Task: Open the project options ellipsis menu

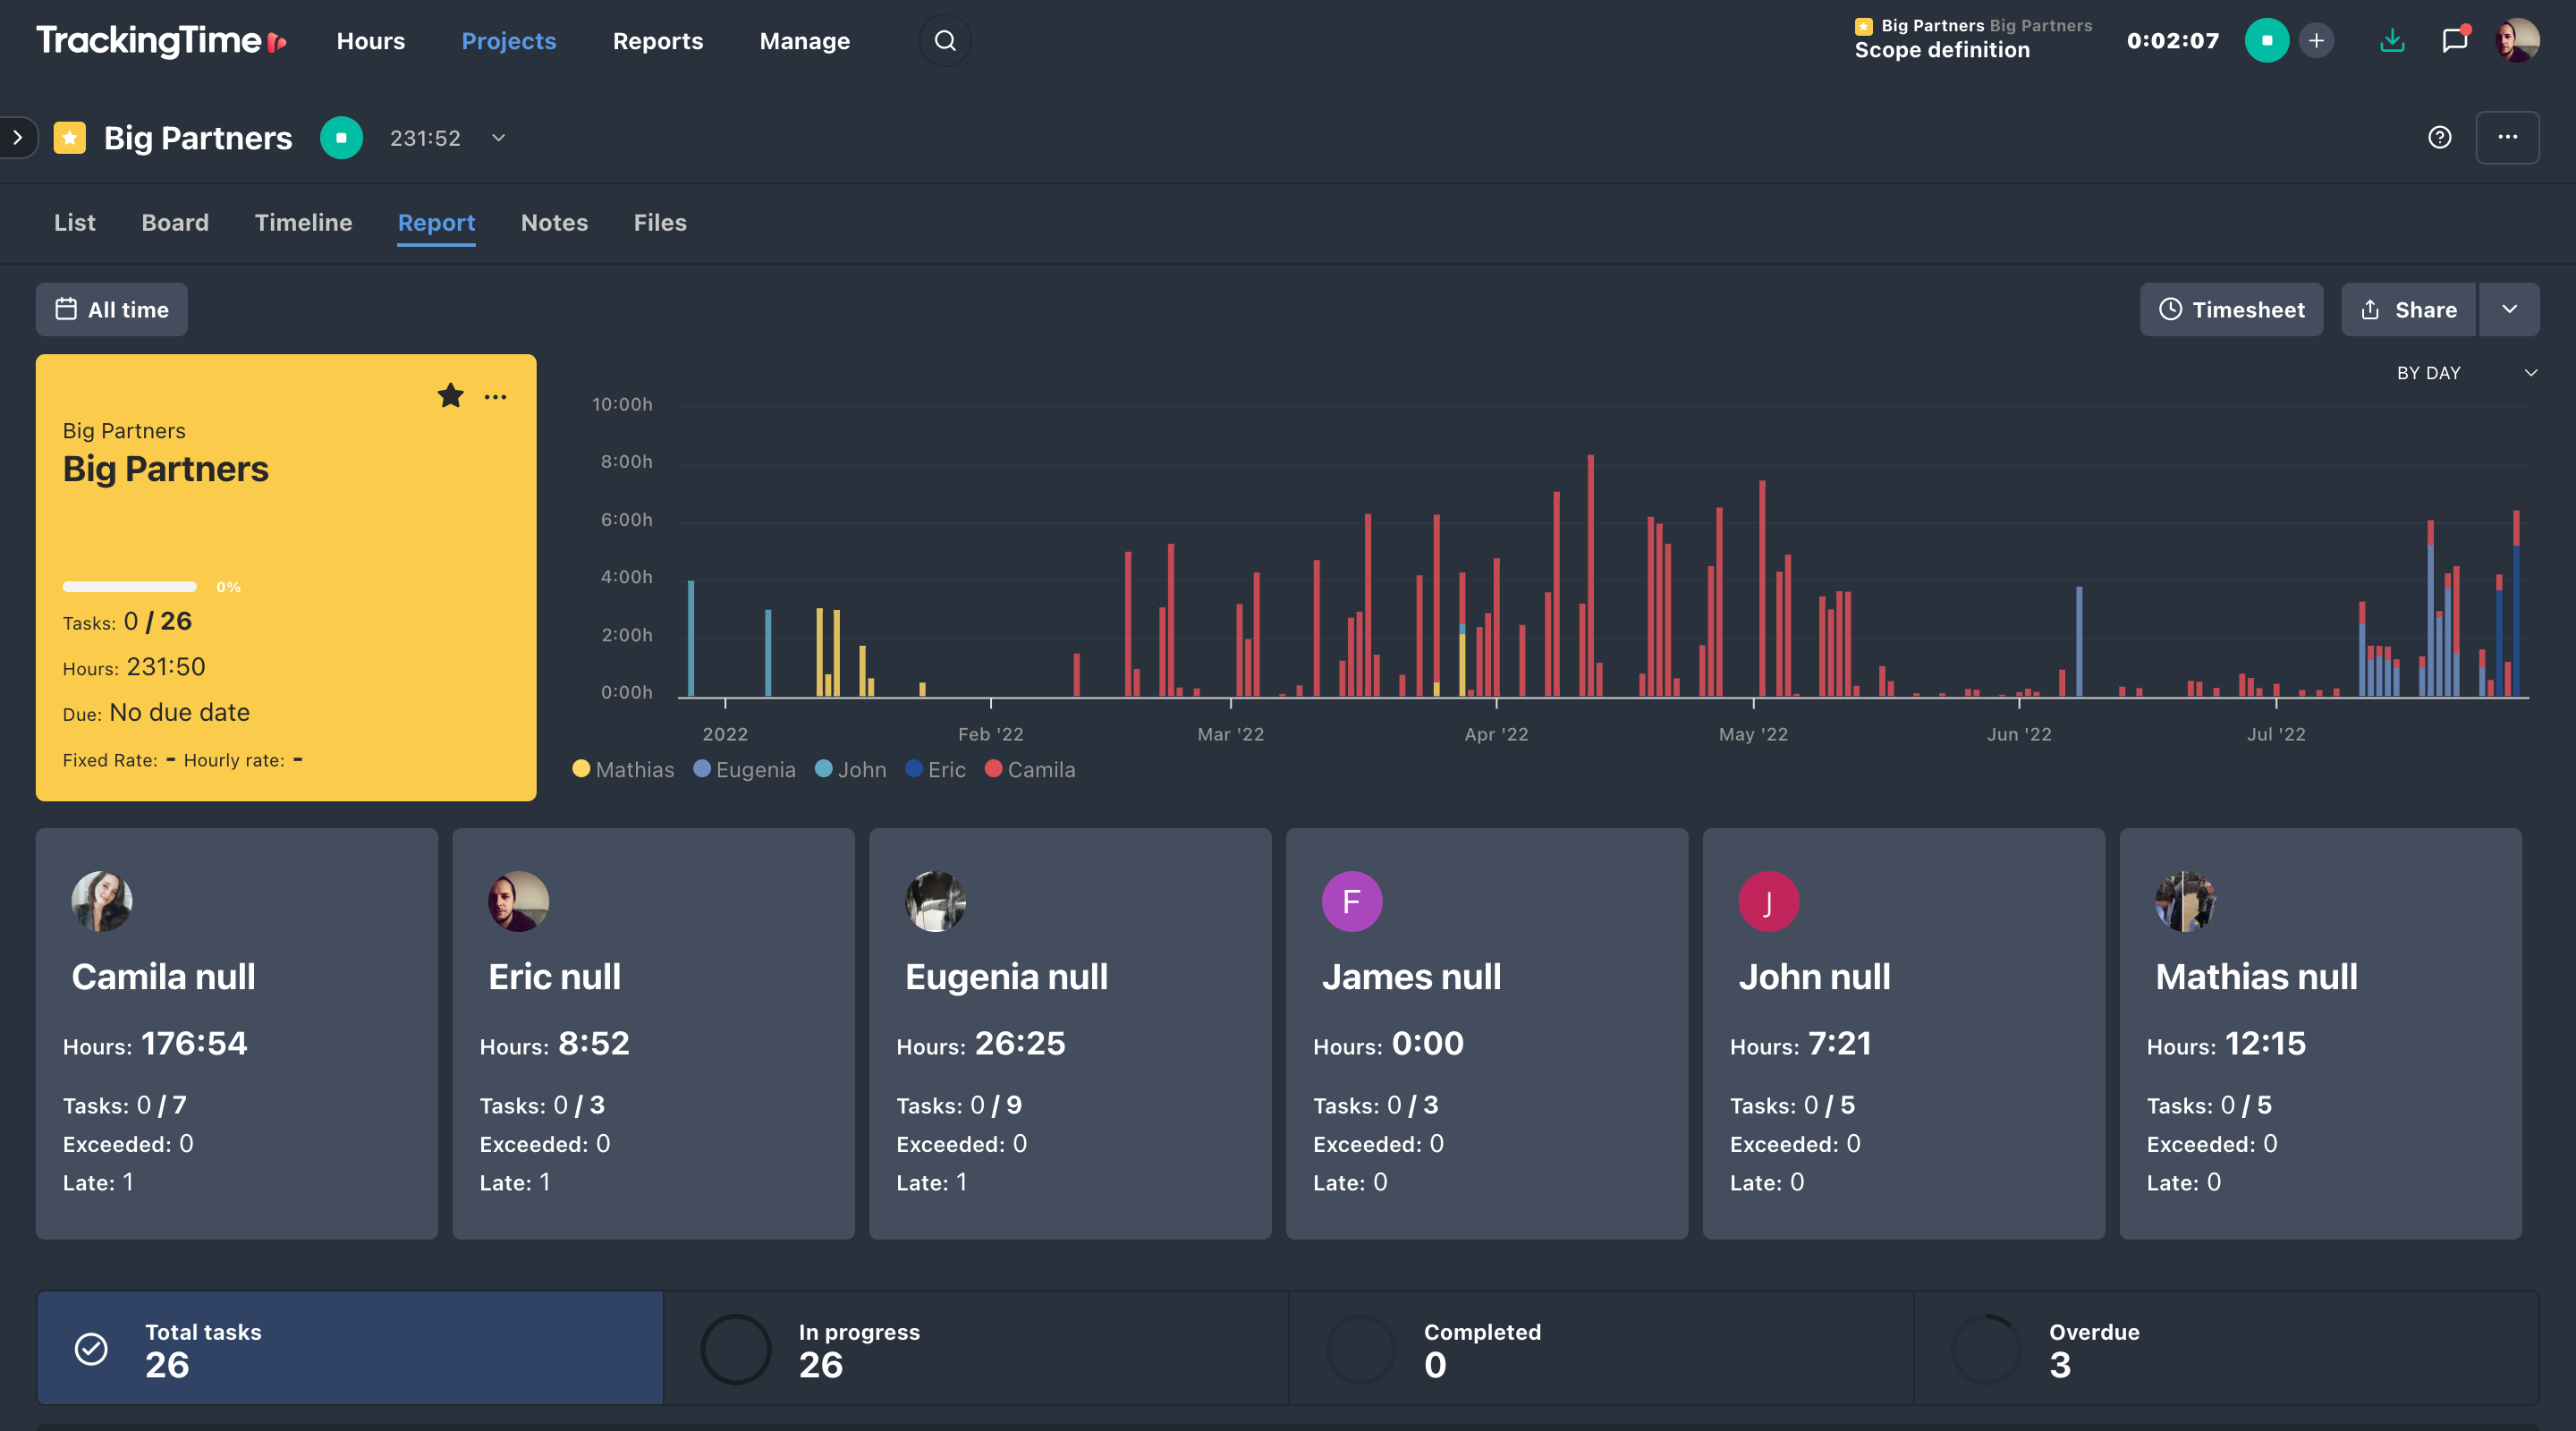Action: 2508,137
